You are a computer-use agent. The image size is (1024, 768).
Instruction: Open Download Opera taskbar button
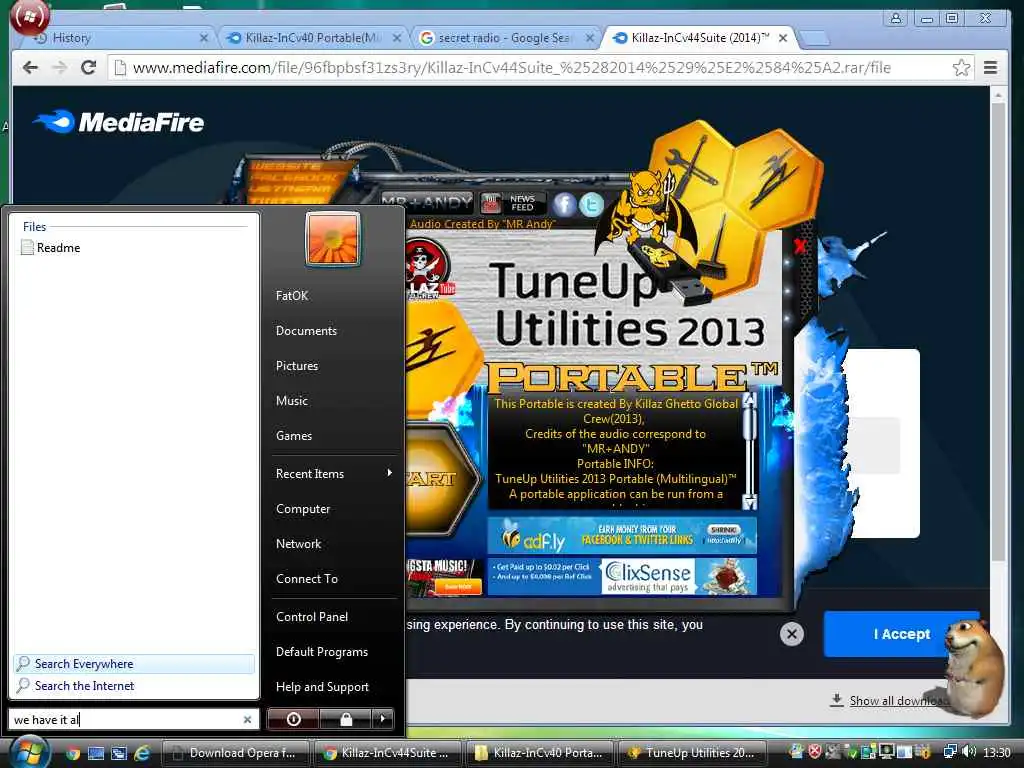point(235,753)
